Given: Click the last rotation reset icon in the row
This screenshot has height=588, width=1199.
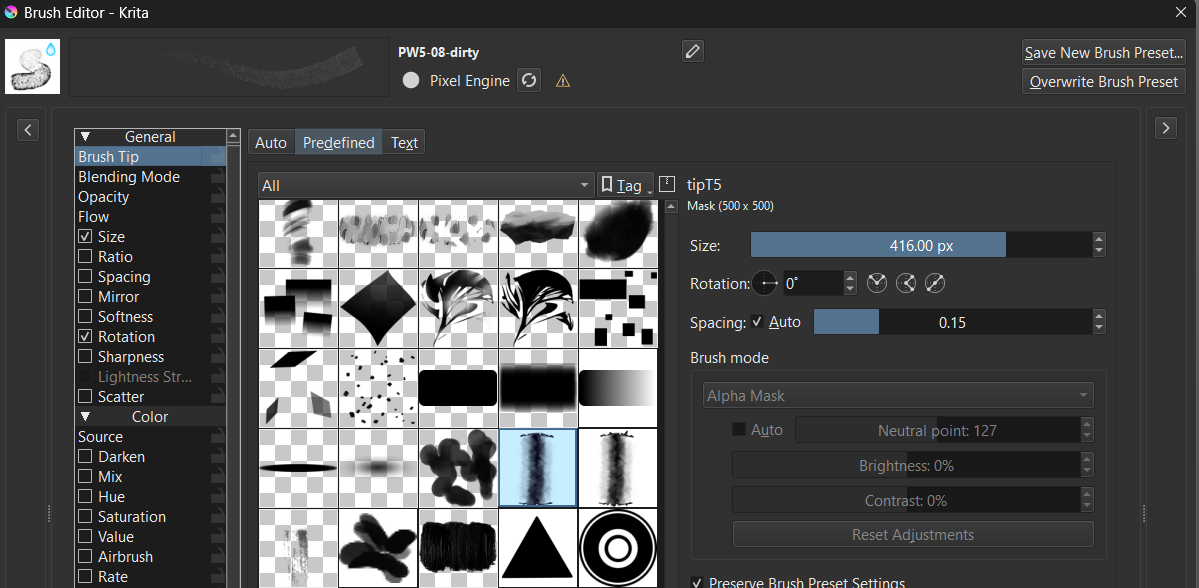Looking at the screenshot, I should coord(935,284).
